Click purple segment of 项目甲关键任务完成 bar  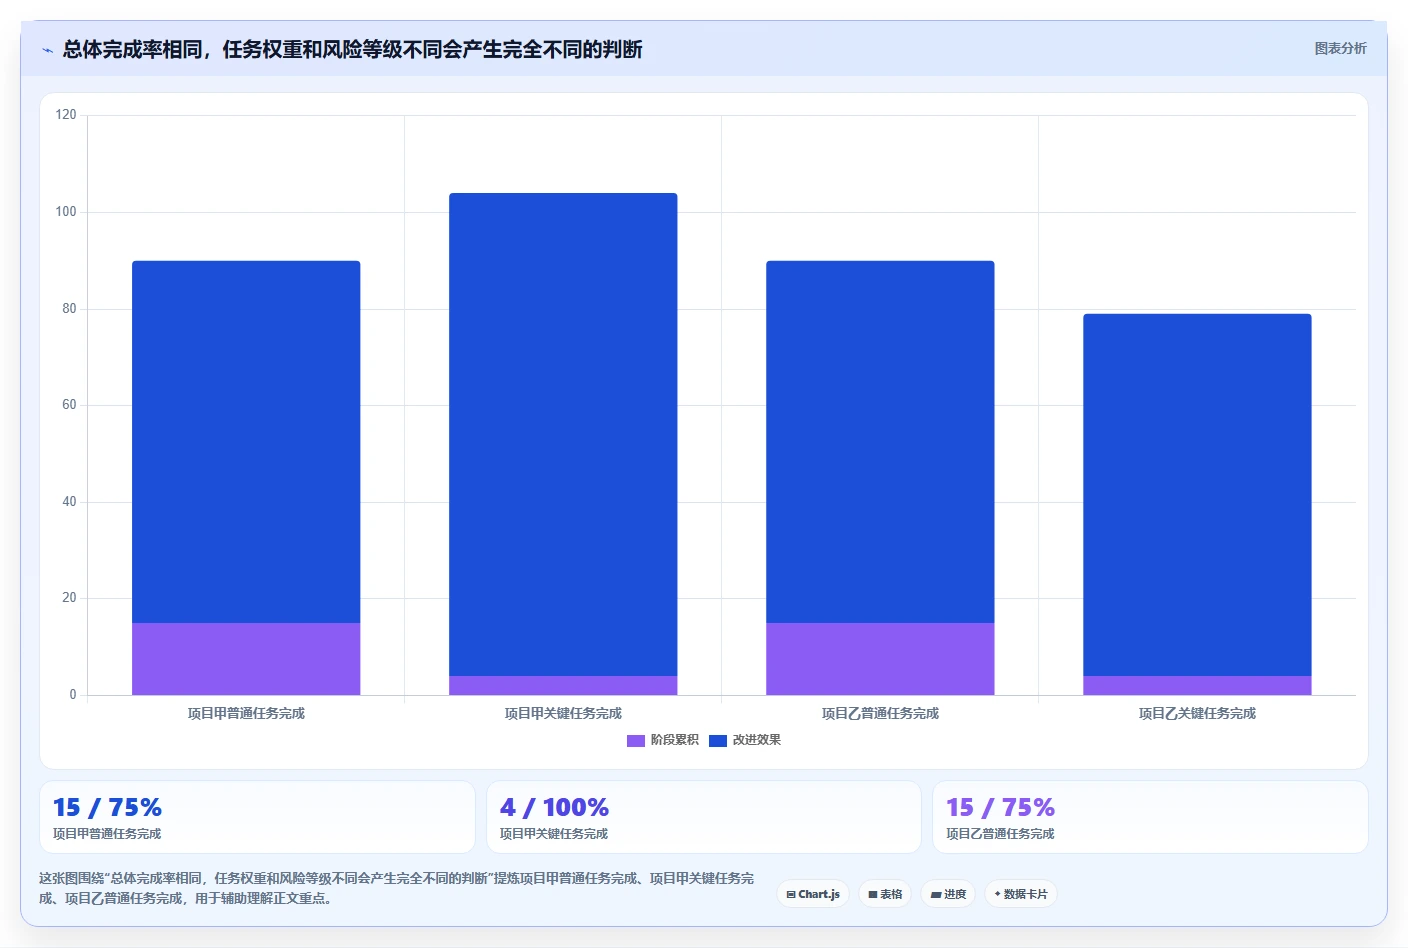coord(563,686)
